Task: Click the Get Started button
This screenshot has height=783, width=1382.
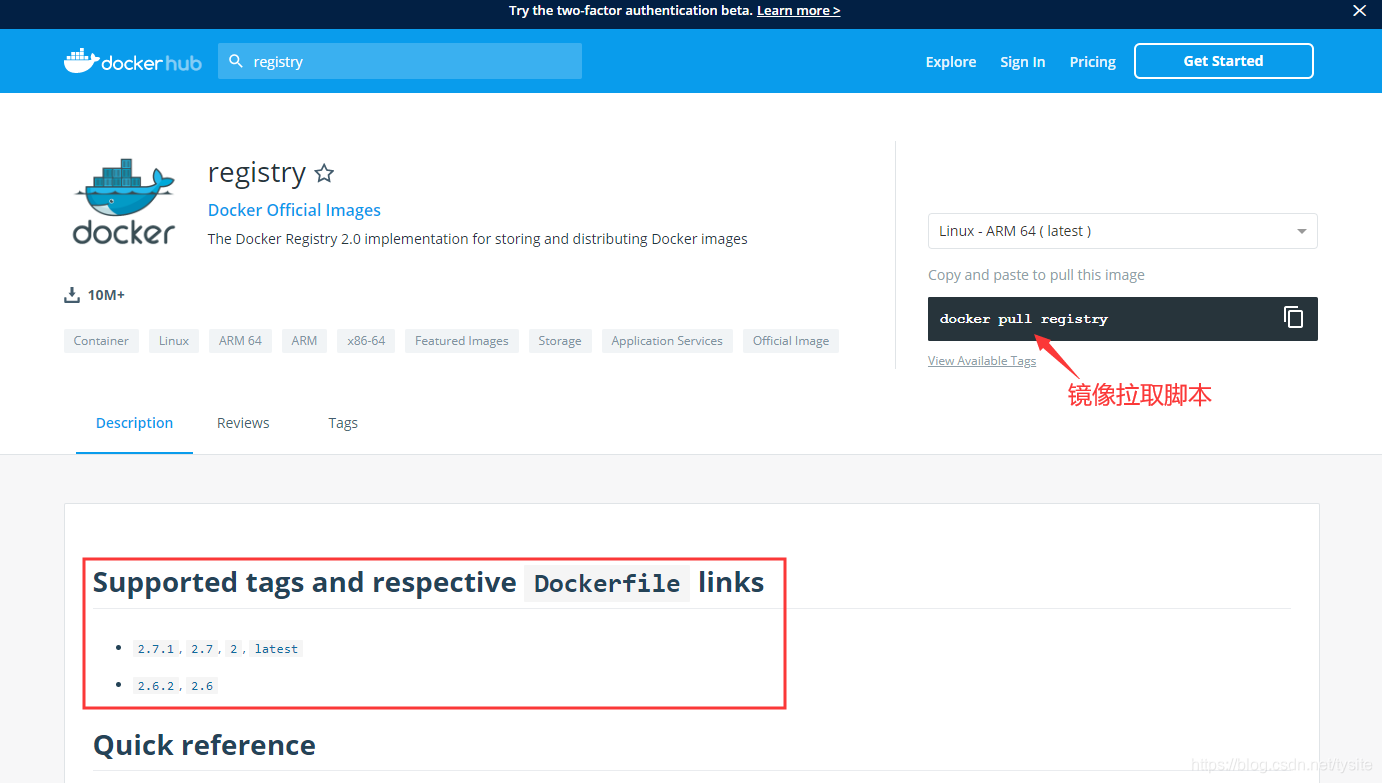Action: pos(1223,61)
